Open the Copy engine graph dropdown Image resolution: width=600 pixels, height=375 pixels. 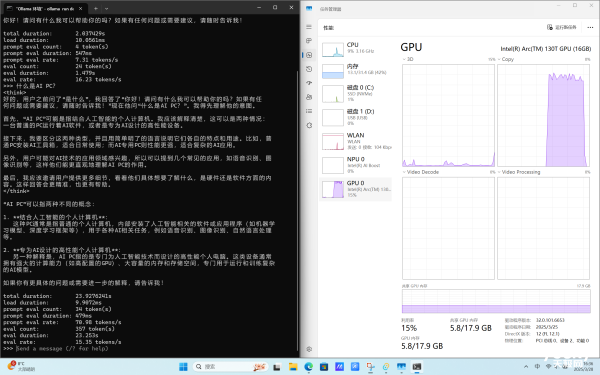(506, 59)
